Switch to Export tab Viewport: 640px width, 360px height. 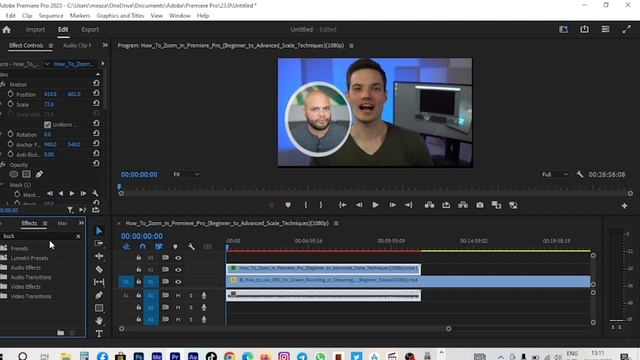(90, 29)
